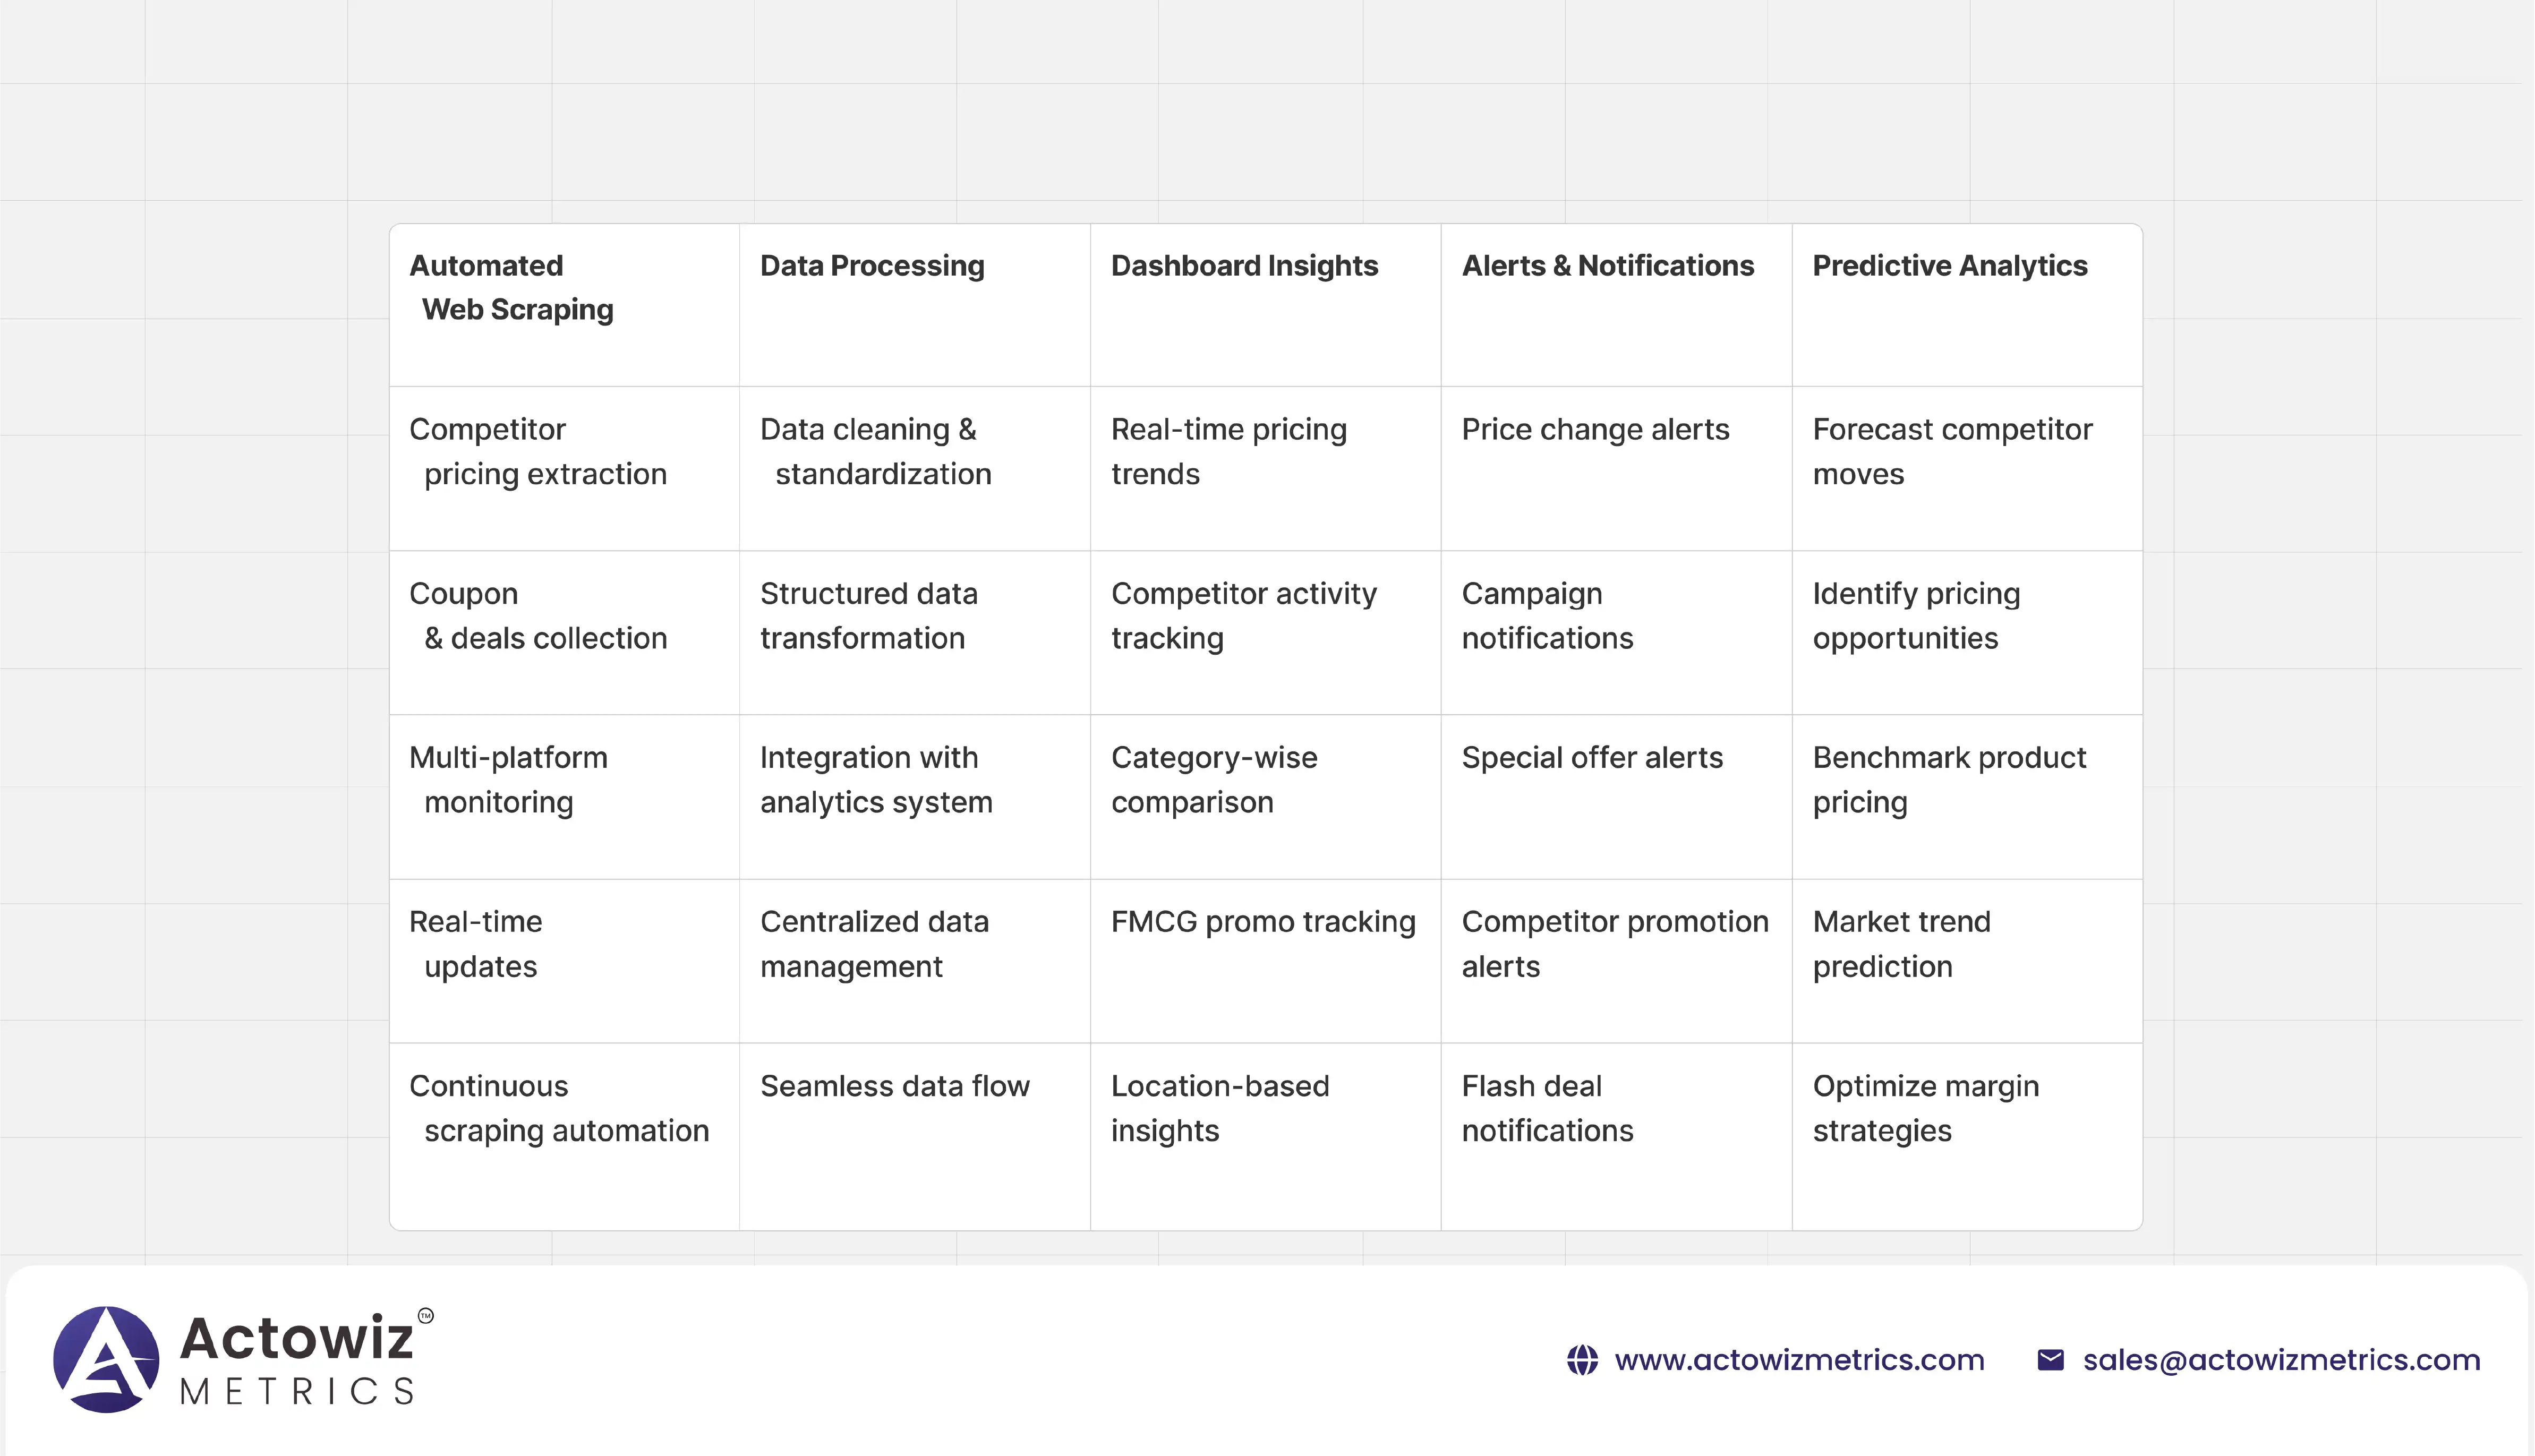Image resolution: width=2535 pixels, height=1456 pixels.
Task: Click the FMCG promo tracking cell
Action: (1262, 922)
